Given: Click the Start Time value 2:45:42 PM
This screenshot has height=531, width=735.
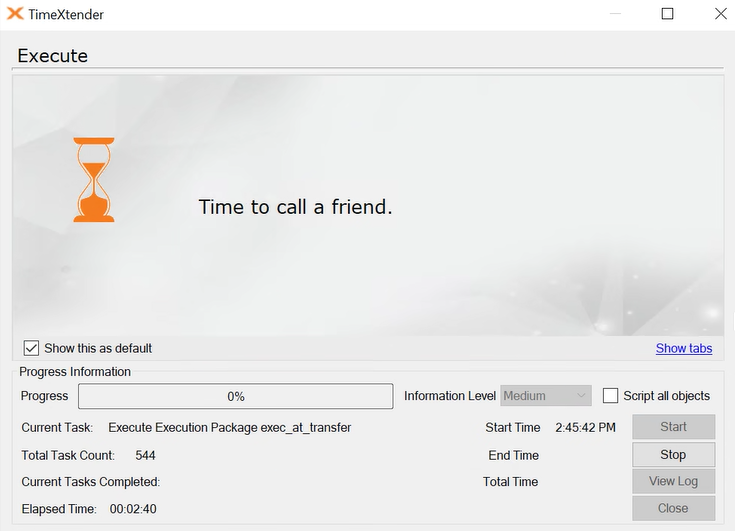Looking at the screenshot, I should (585, 427).
